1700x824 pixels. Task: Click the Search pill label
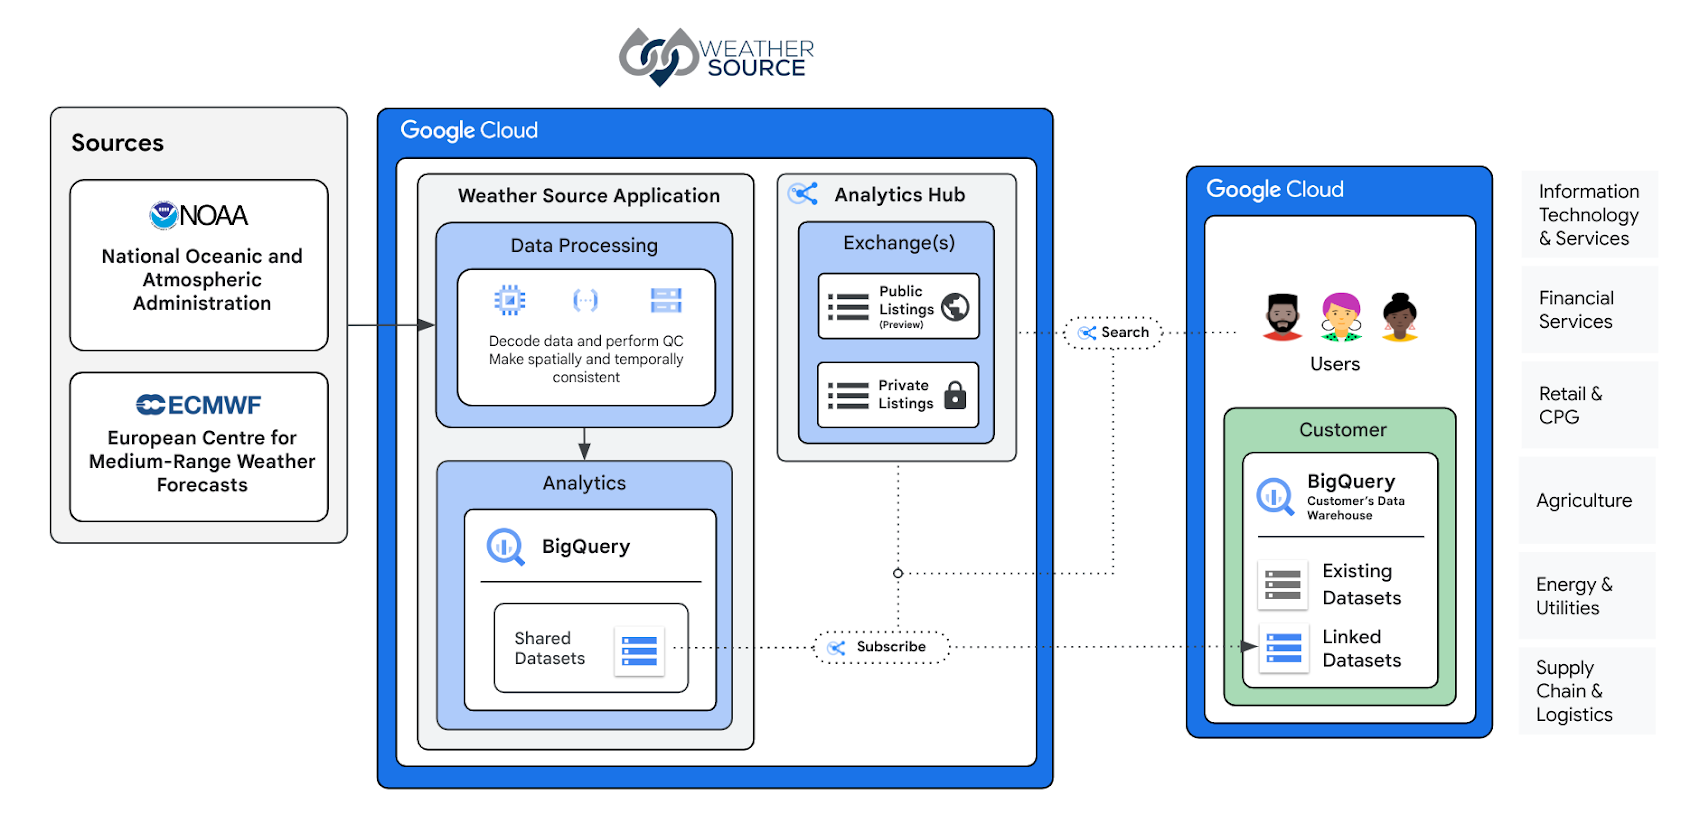point(1125,332)
